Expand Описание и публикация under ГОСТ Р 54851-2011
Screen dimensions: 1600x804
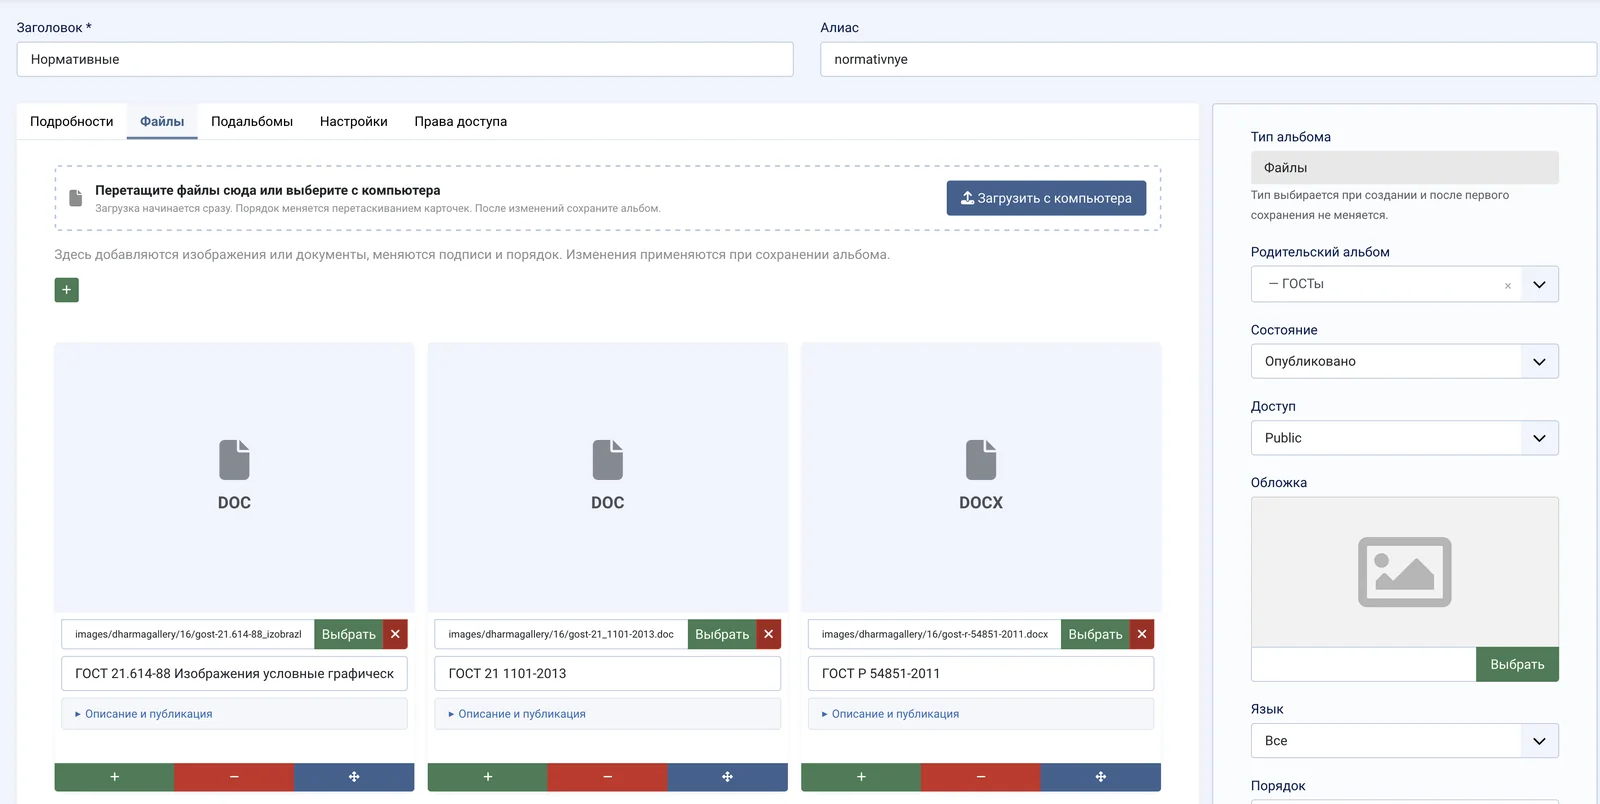click(x=890, y=714)
